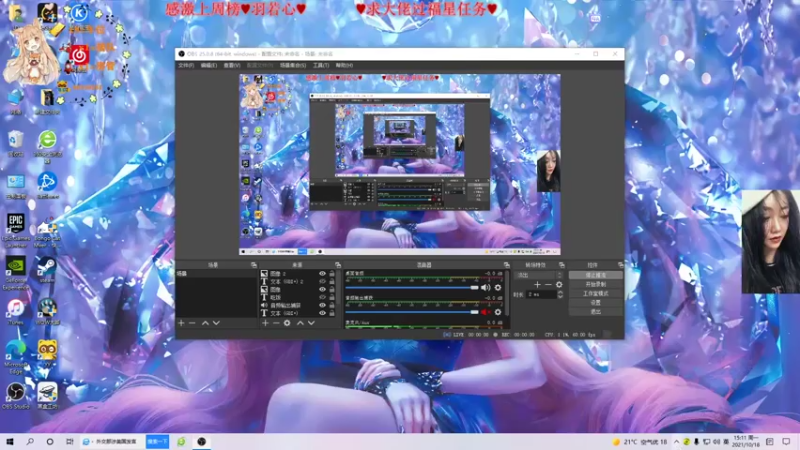Toggle lock on 图像 2 source
The image size is (800, 450).
tap(332, 274)
